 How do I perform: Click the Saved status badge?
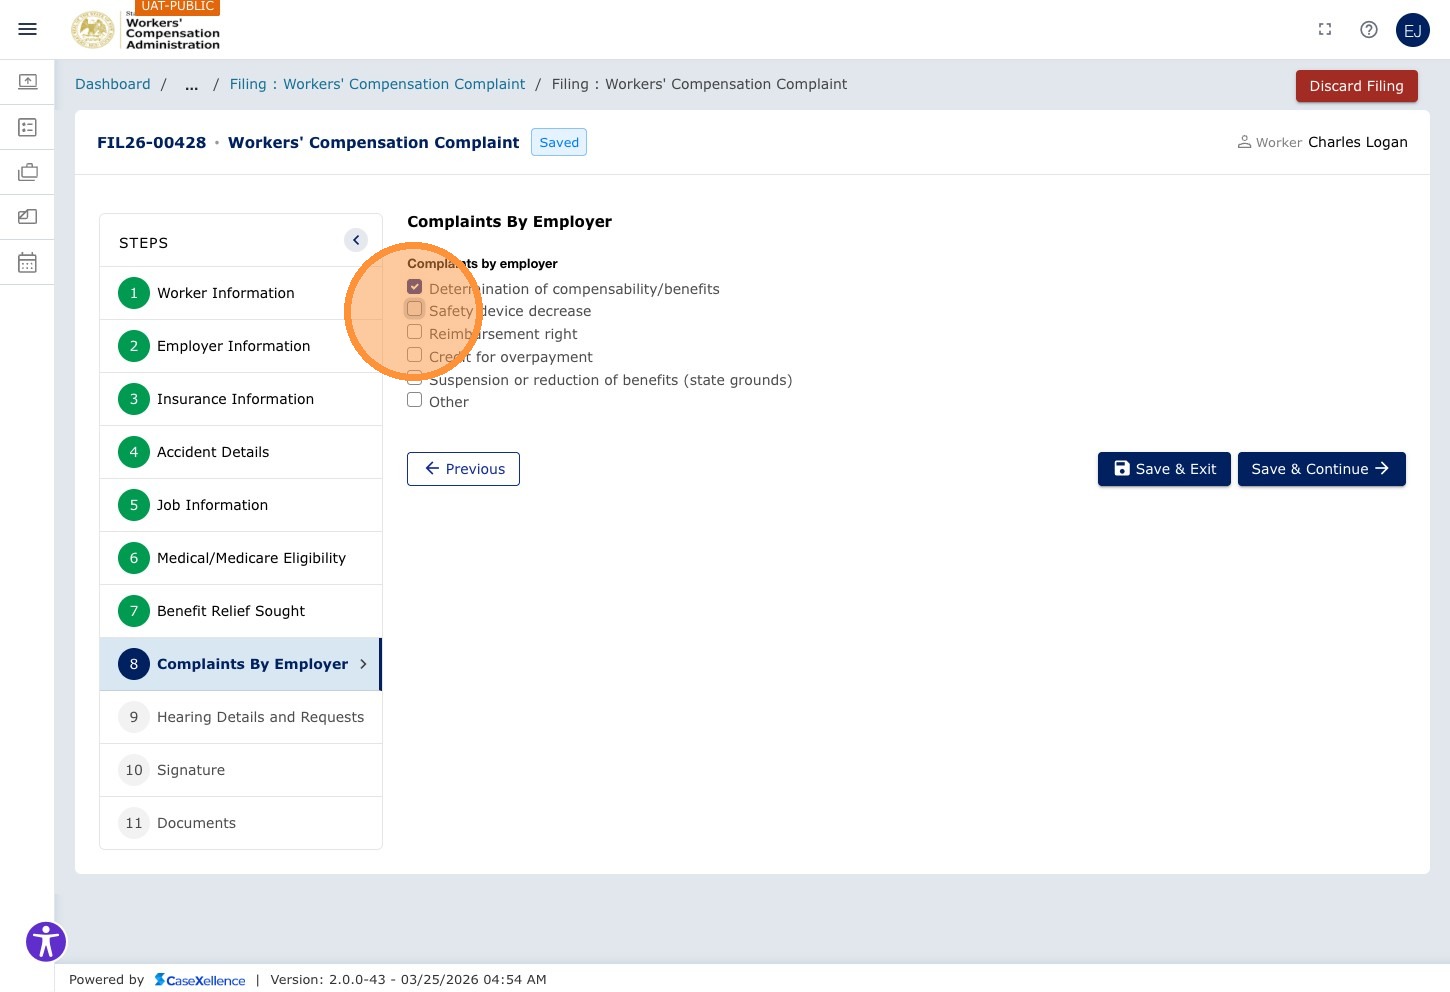click(x=559, y=142)
